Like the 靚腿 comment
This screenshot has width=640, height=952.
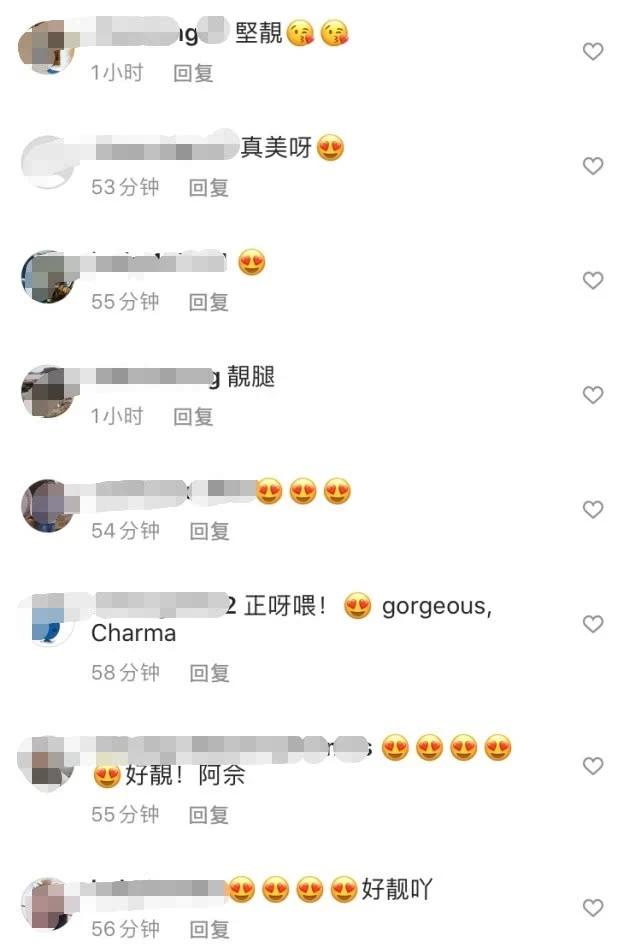tap(593, 395)
